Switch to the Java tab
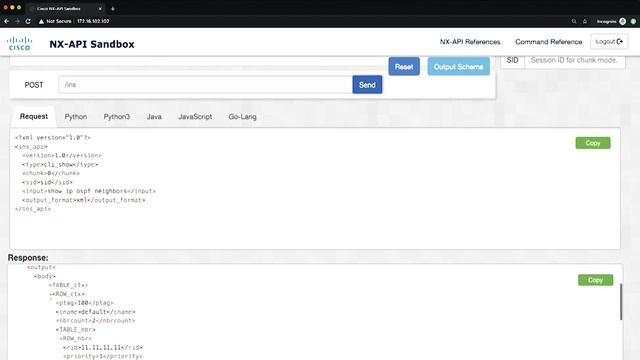640x360 pixels. pyautogui.click(x=154, y=117)
